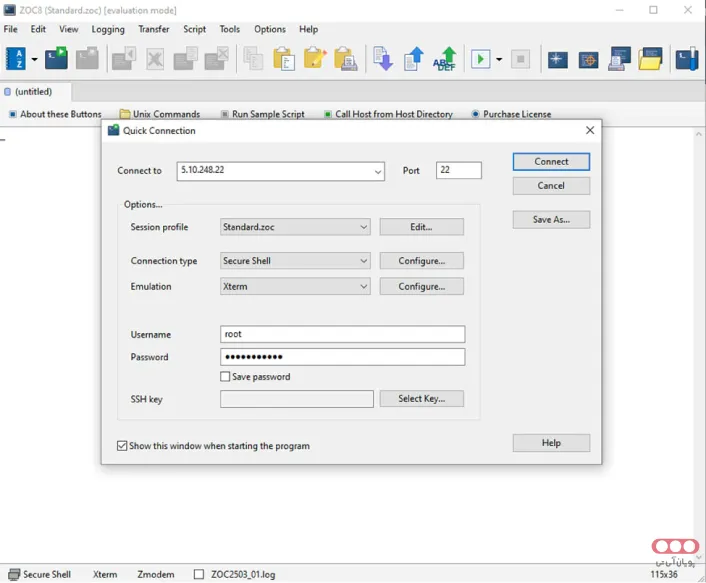Expand the Connect to address dropdown
The width and height of the screenshot is (706, 583).
coord(378,172)
